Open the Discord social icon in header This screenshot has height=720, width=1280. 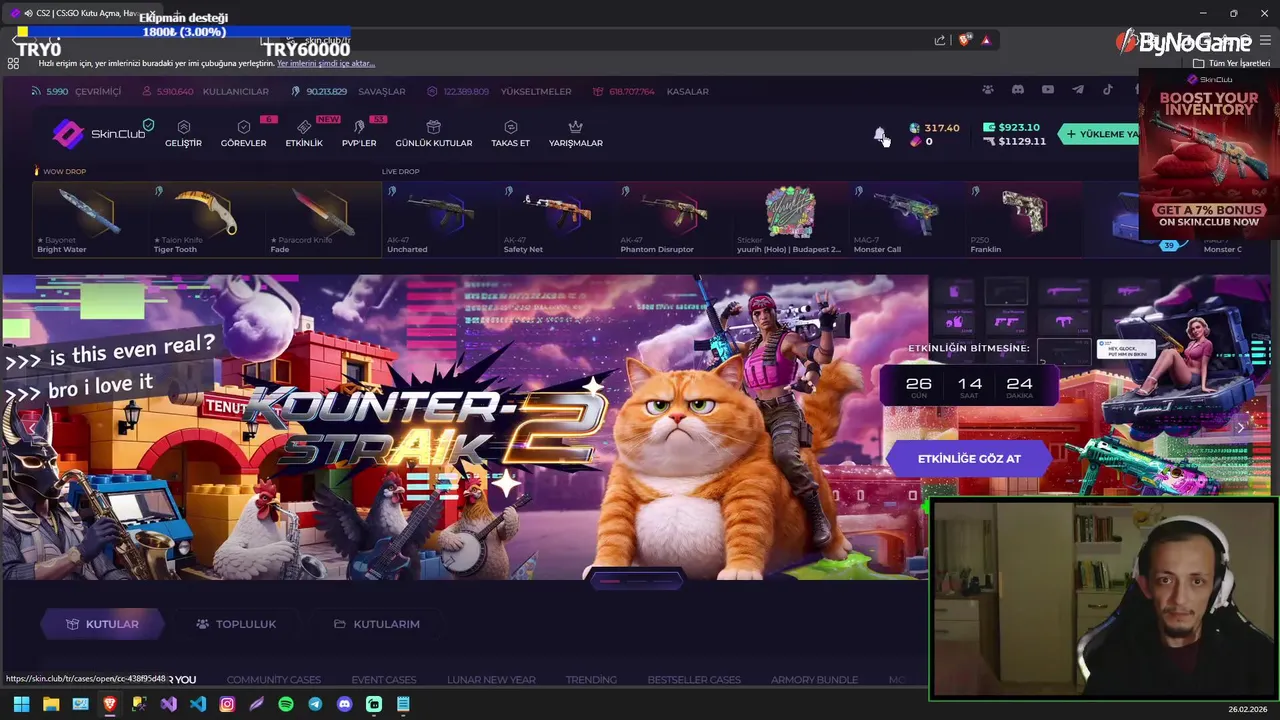click(x=1018, y=90)
